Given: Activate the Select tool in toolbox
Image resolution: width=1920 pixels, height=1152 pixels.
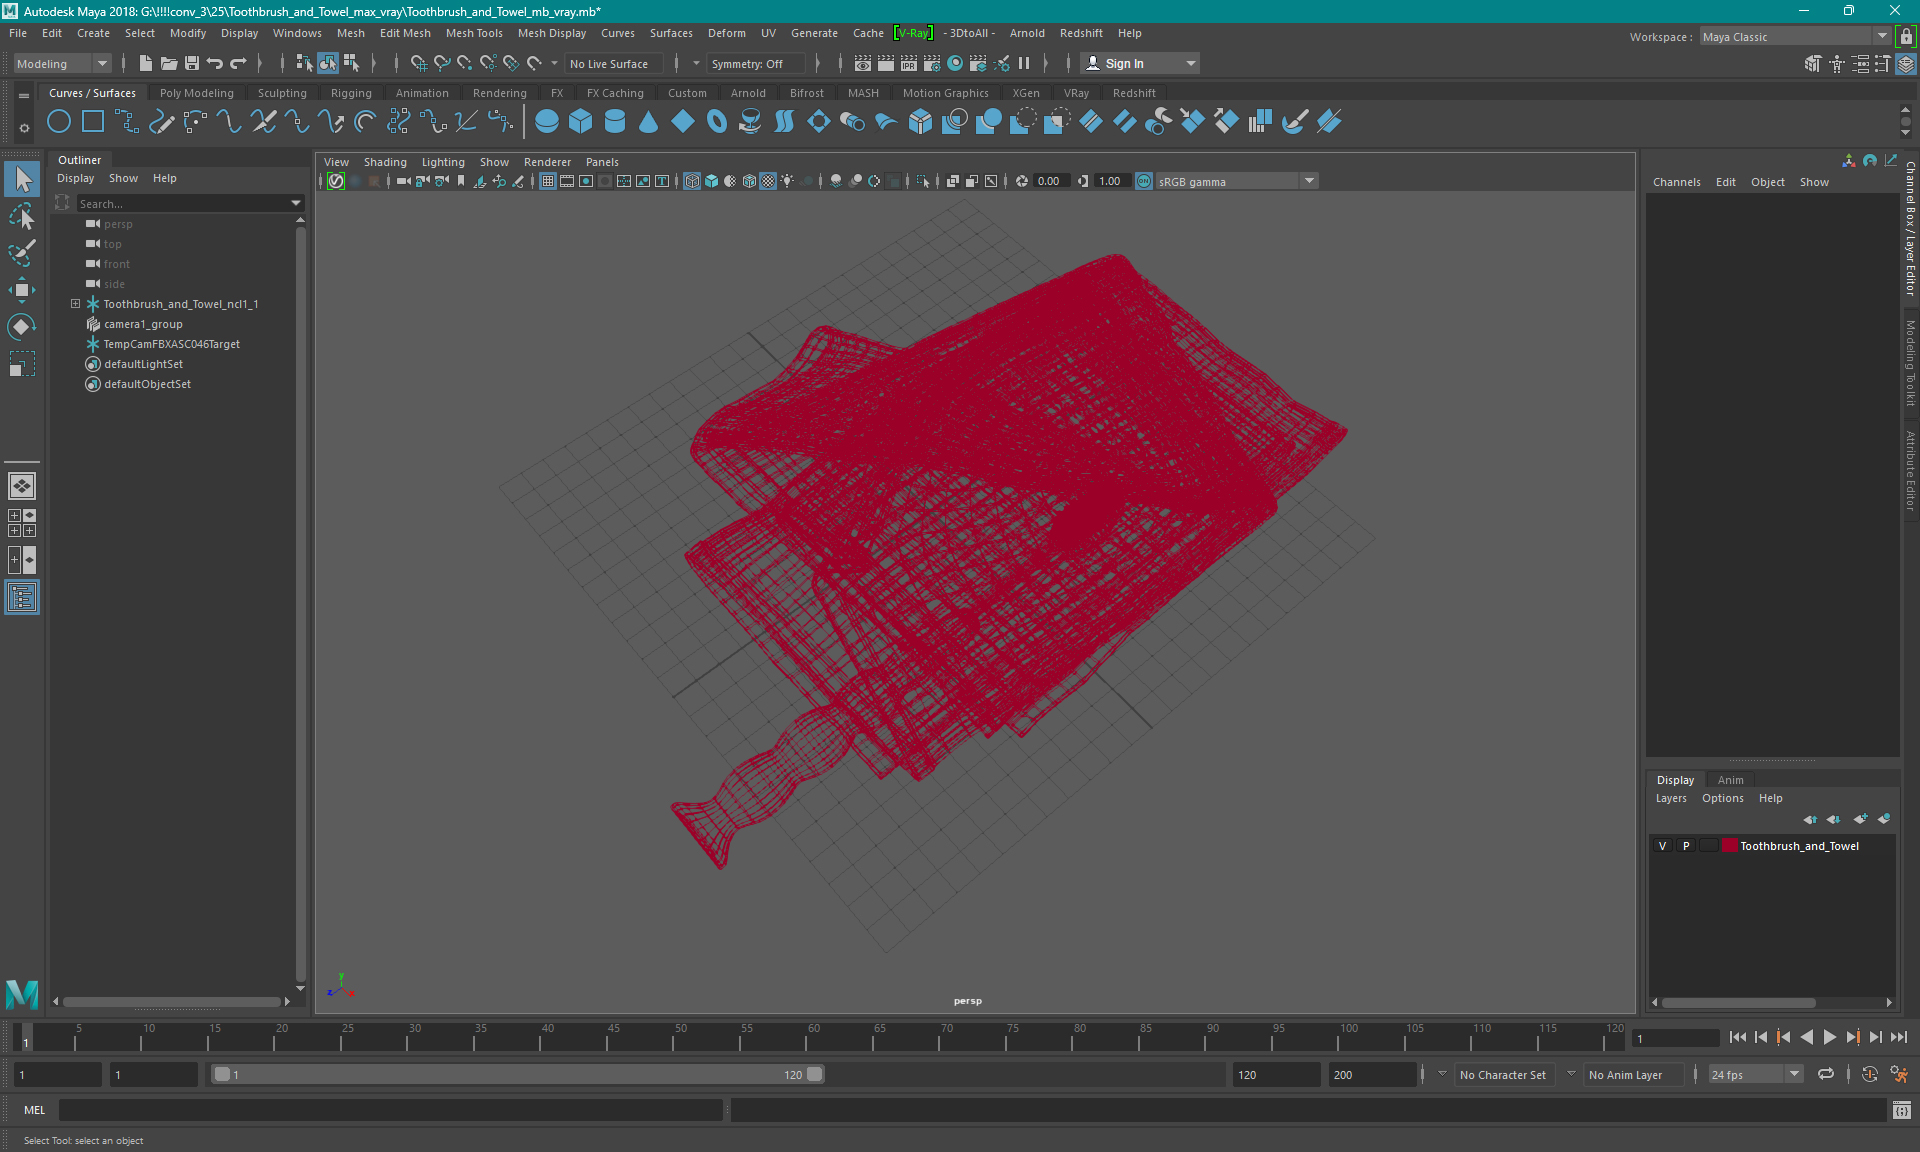Looking at the screenshot, I should tap(22, 180).
